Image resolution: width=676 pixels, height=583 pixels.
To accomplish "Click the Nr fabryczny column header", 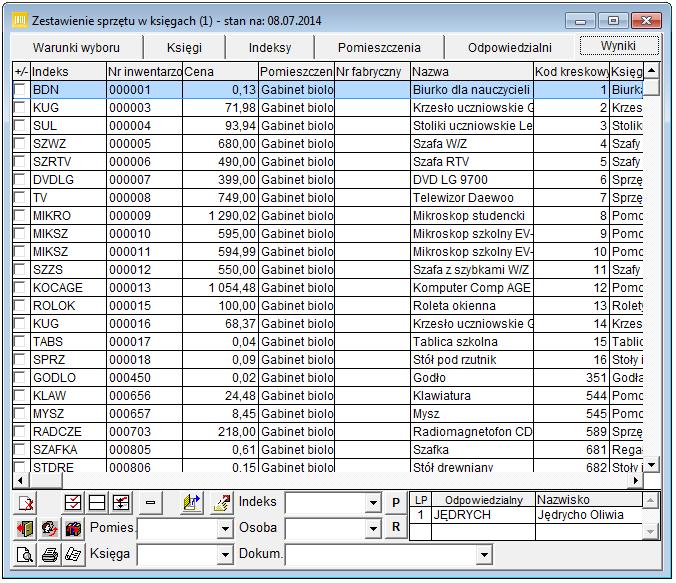I will 372,72.
